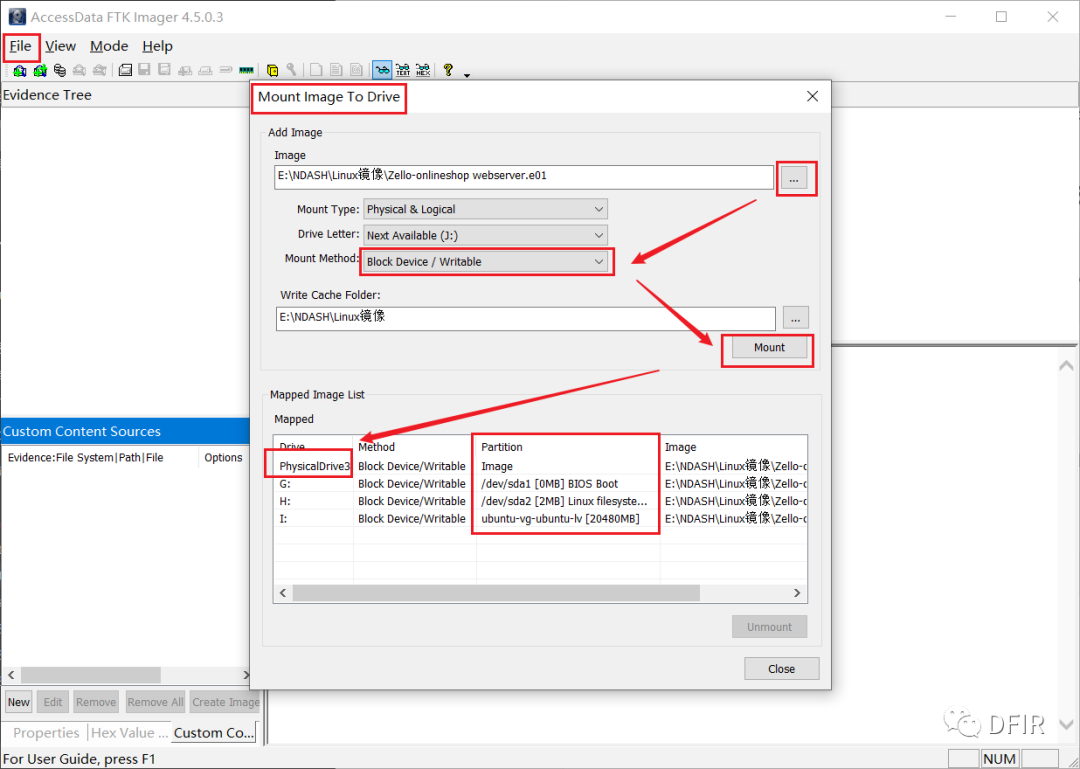Open the Mode menu
1080x769 pixels.
click(109, 46)
